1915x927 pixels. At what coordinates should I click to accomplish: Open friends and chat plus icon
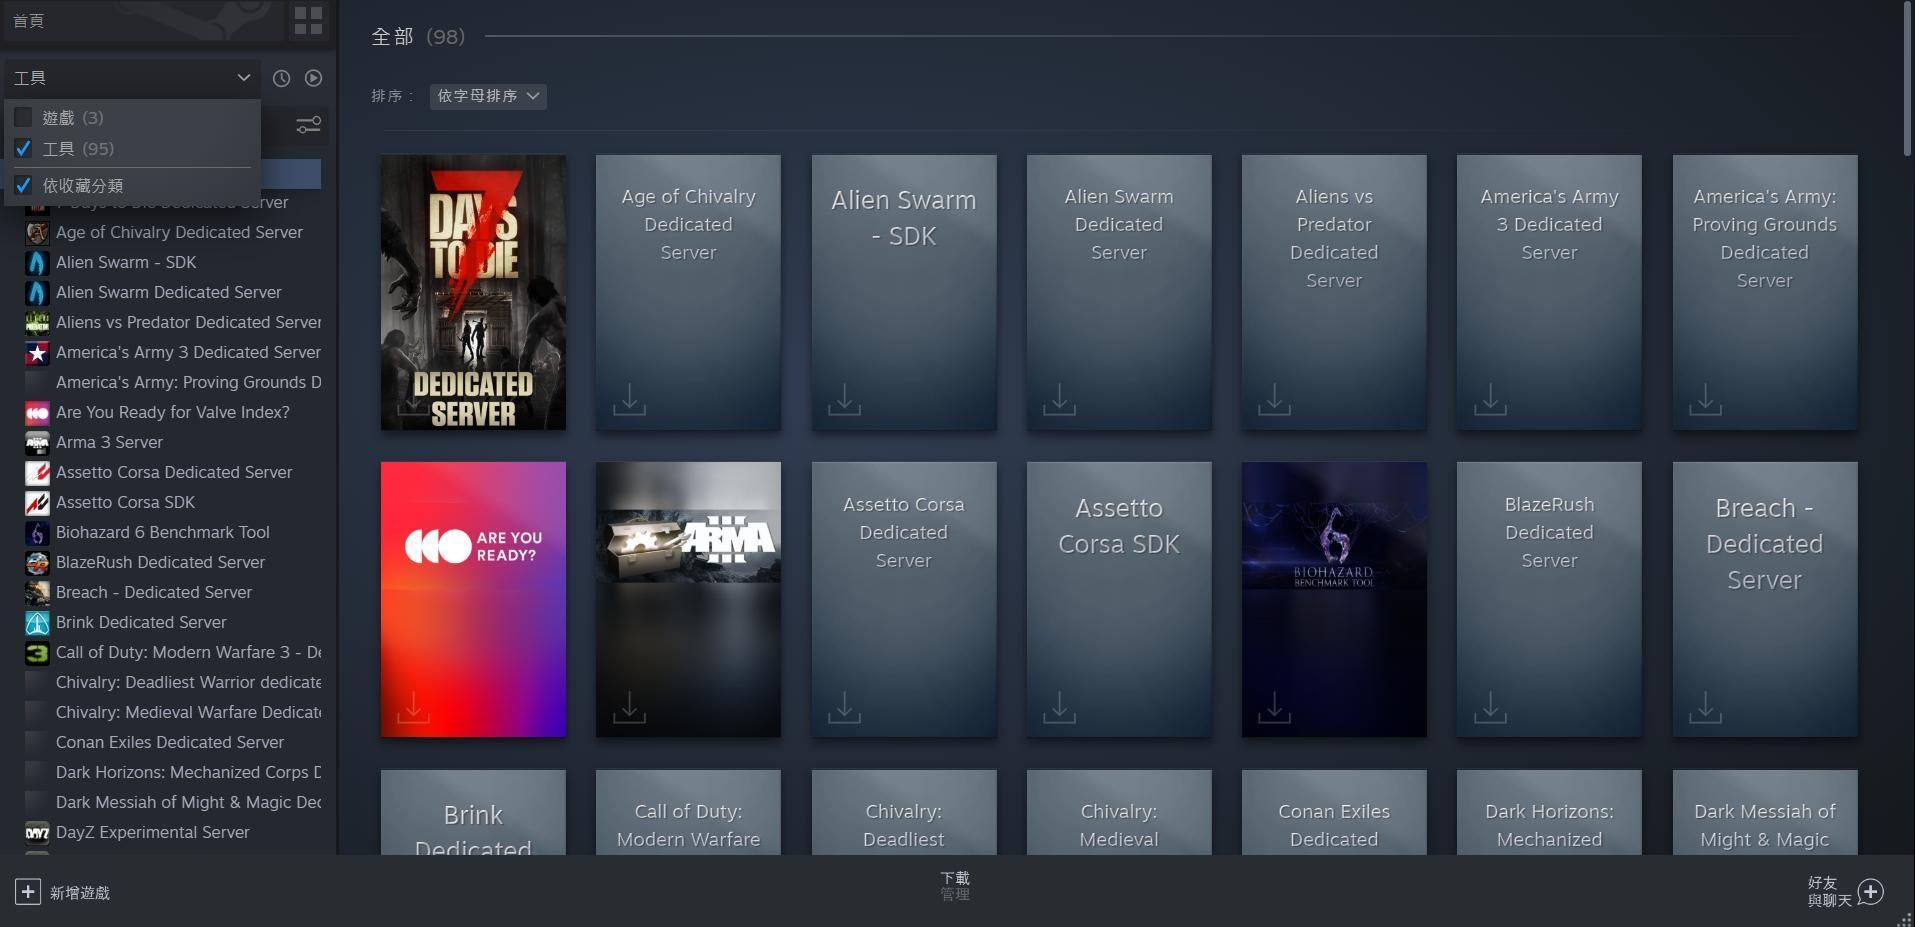point(1871,892)
